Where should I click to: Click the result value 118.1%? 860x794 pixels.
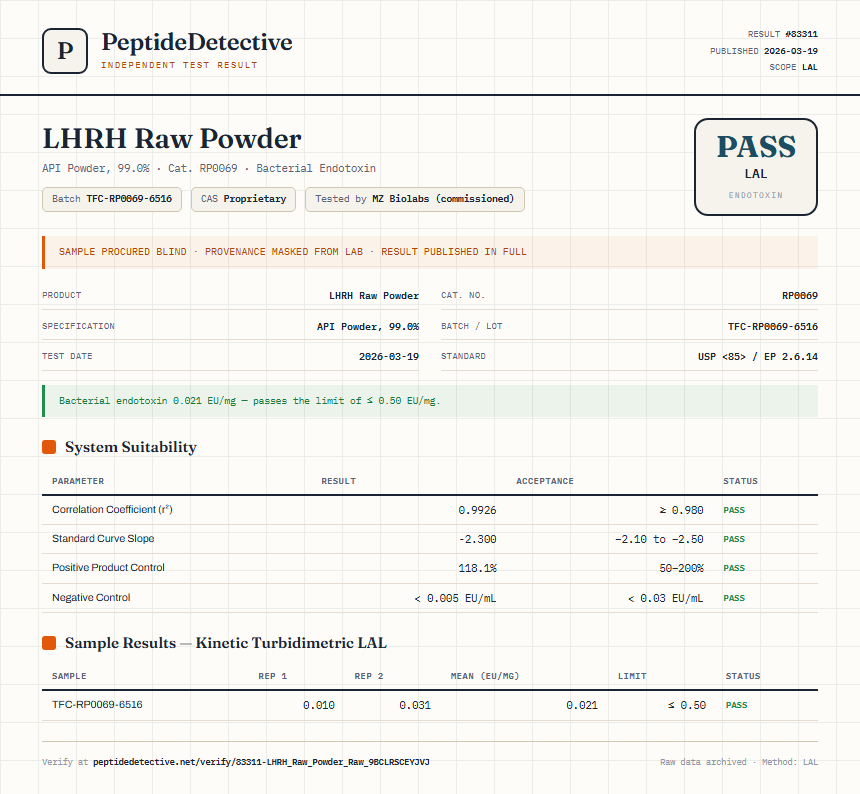click(x=477, y=568)
